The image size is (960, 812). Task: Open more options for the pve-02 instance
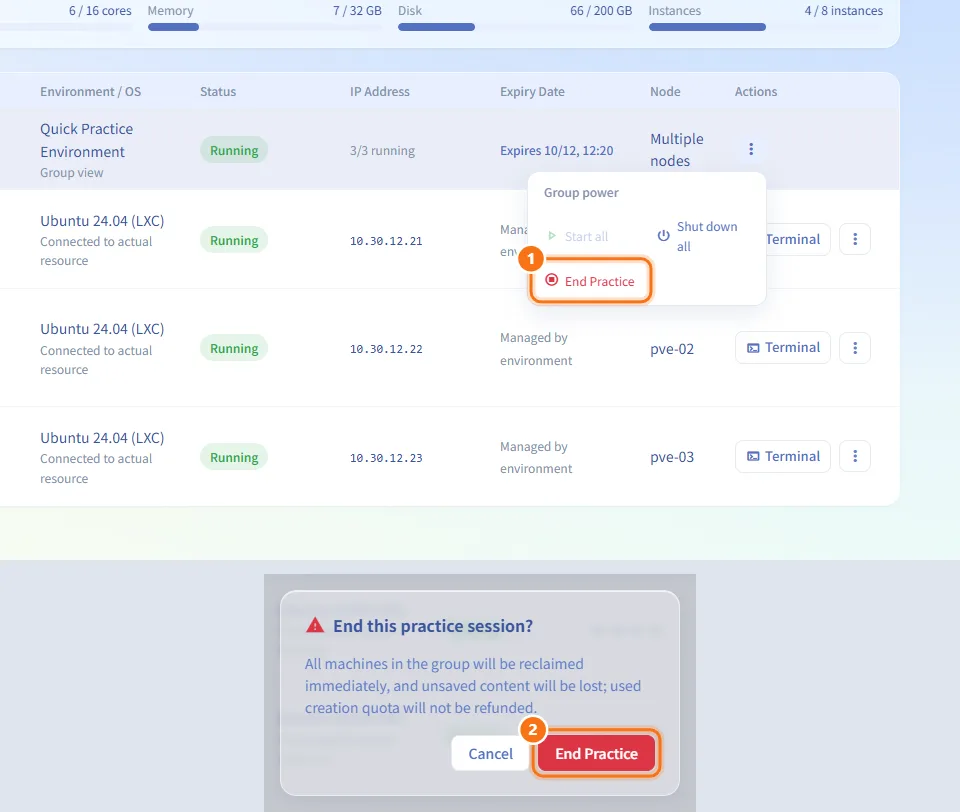(x=855, y=348)
